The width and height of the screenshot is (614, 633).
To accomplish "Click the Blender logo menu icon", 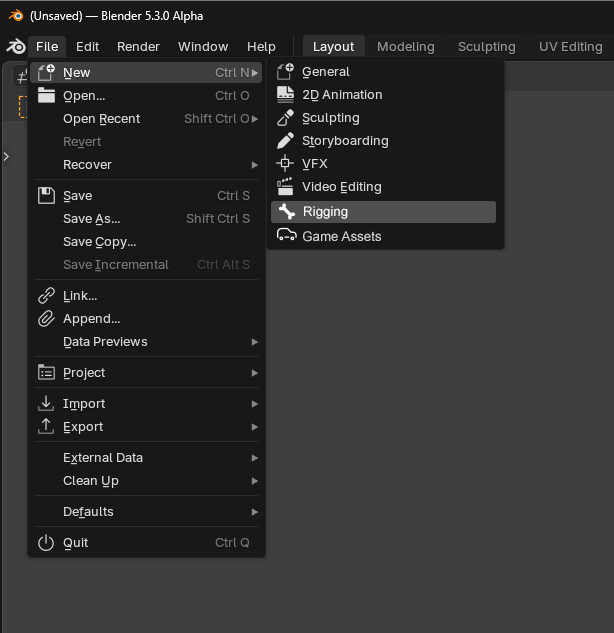I will pyautogui.click(x=16, y=47).
